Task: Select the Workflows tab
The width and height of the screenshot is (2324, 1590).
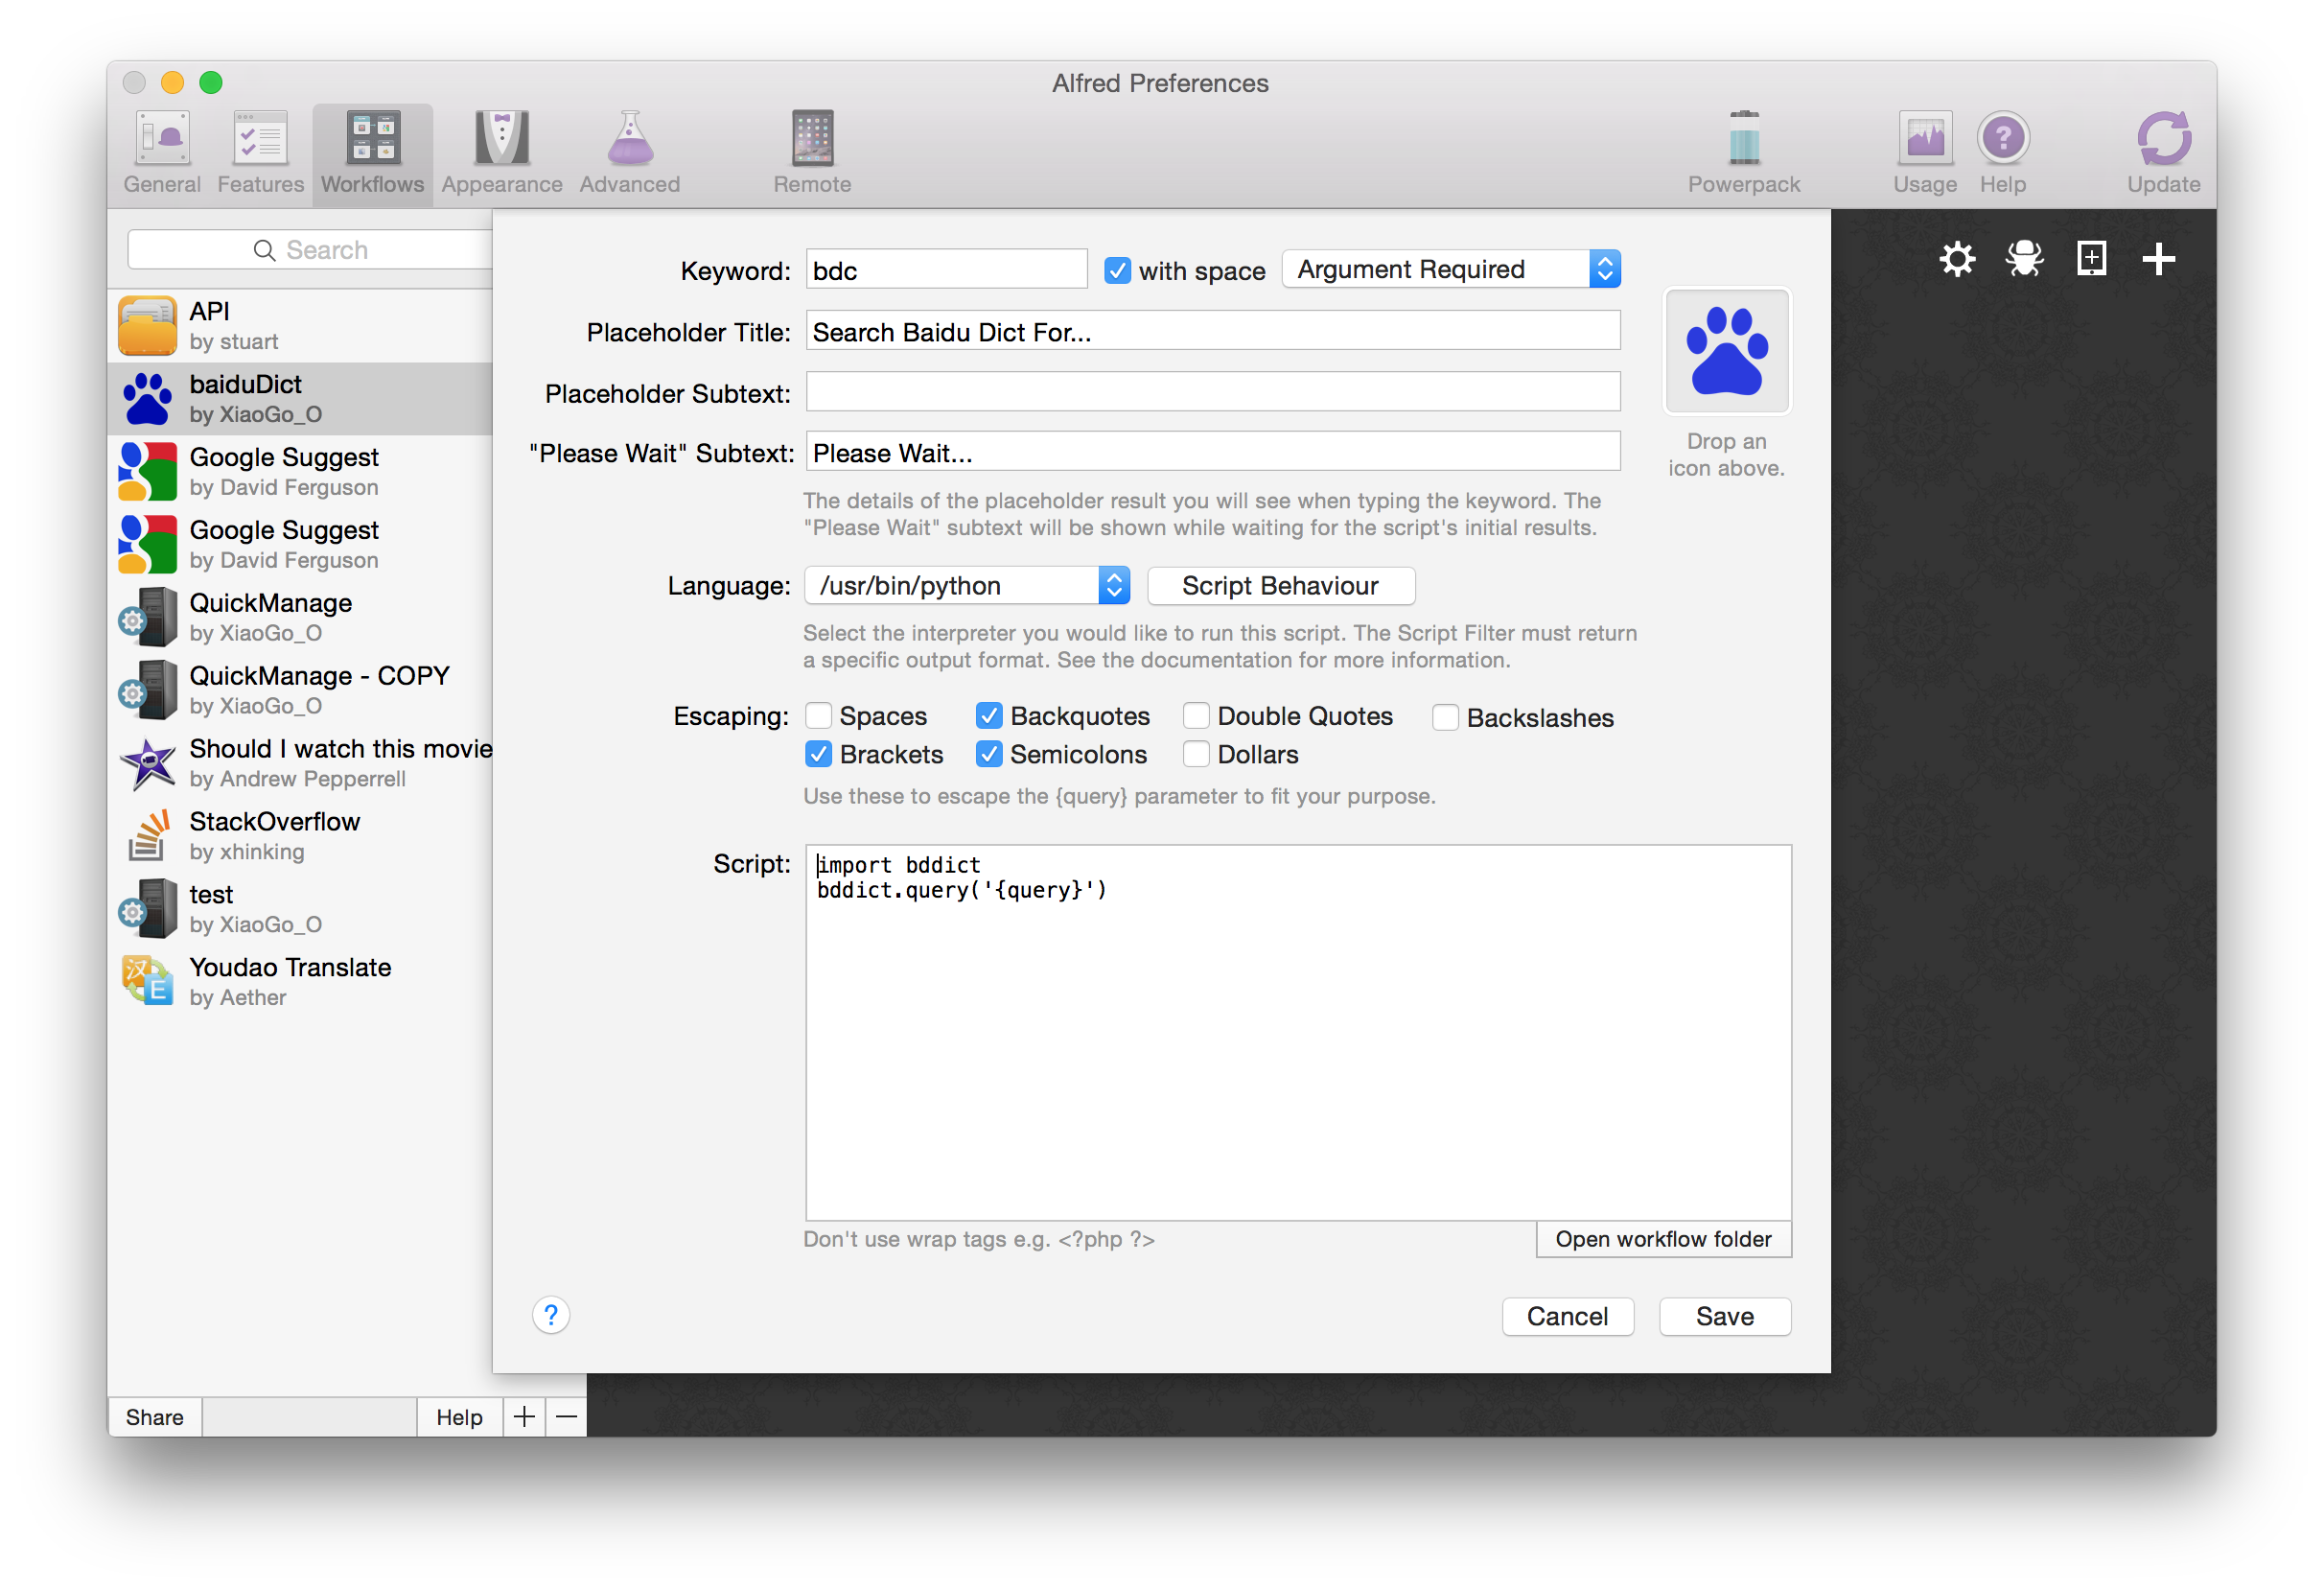Action: [x=372, y=153]
